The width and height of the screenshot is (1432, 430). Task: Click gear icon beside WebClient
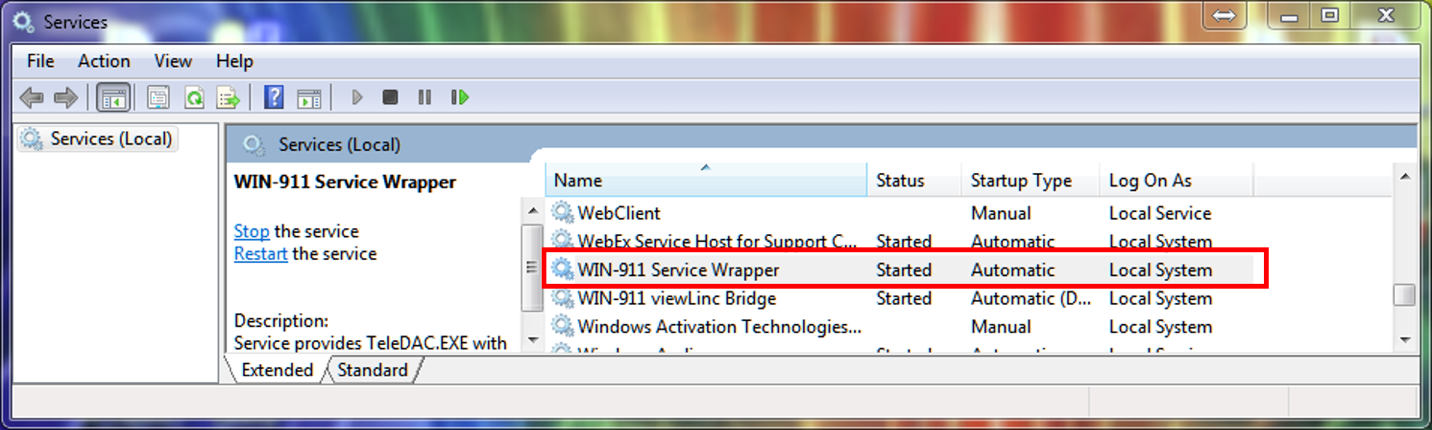pyautogui.click(x=563, y=213)
